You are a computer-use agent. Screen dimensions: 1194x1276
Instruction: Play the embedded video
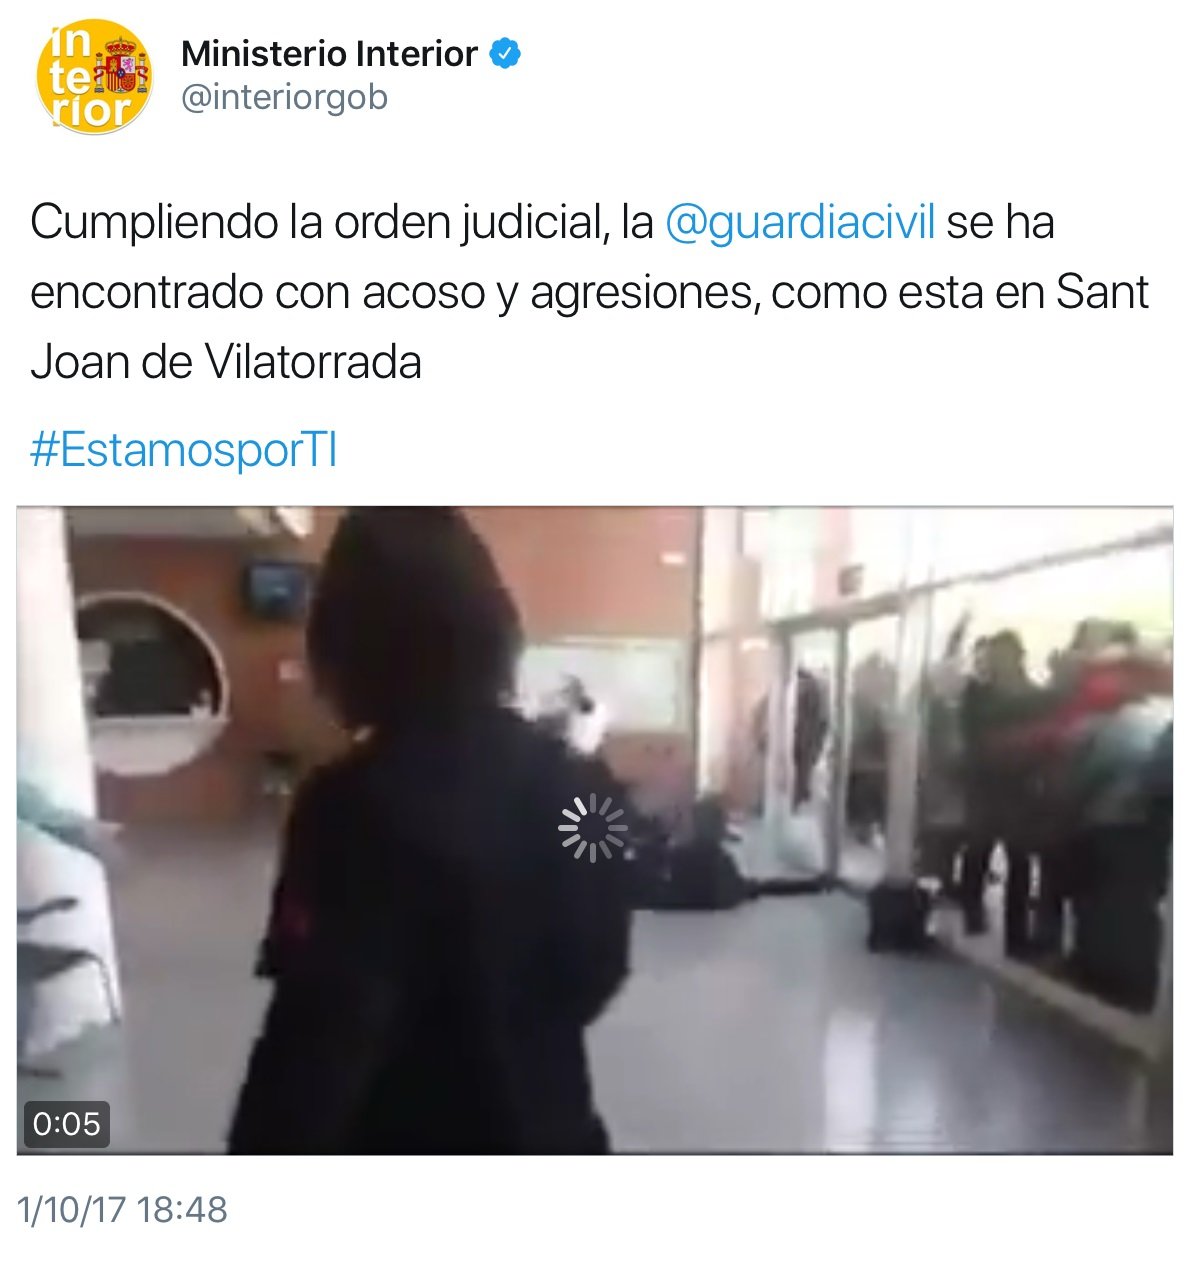pyautogui.click(x=594, y=830)
